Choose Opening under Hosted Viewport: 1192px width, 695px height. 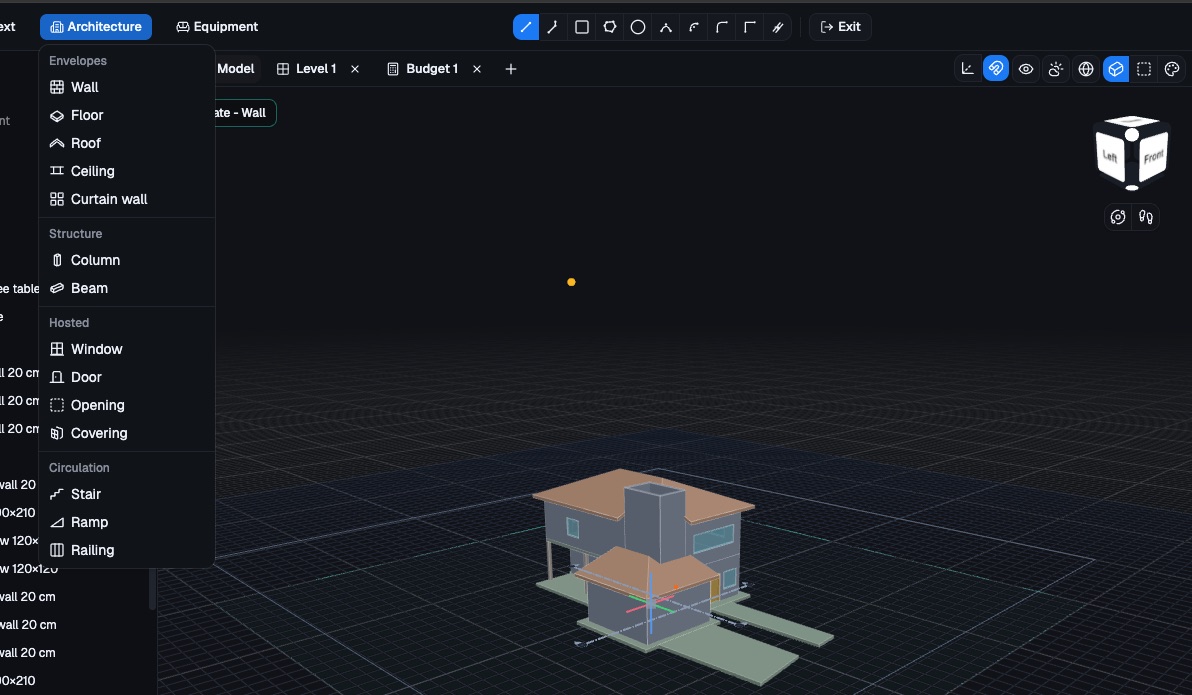pos(127,406)
